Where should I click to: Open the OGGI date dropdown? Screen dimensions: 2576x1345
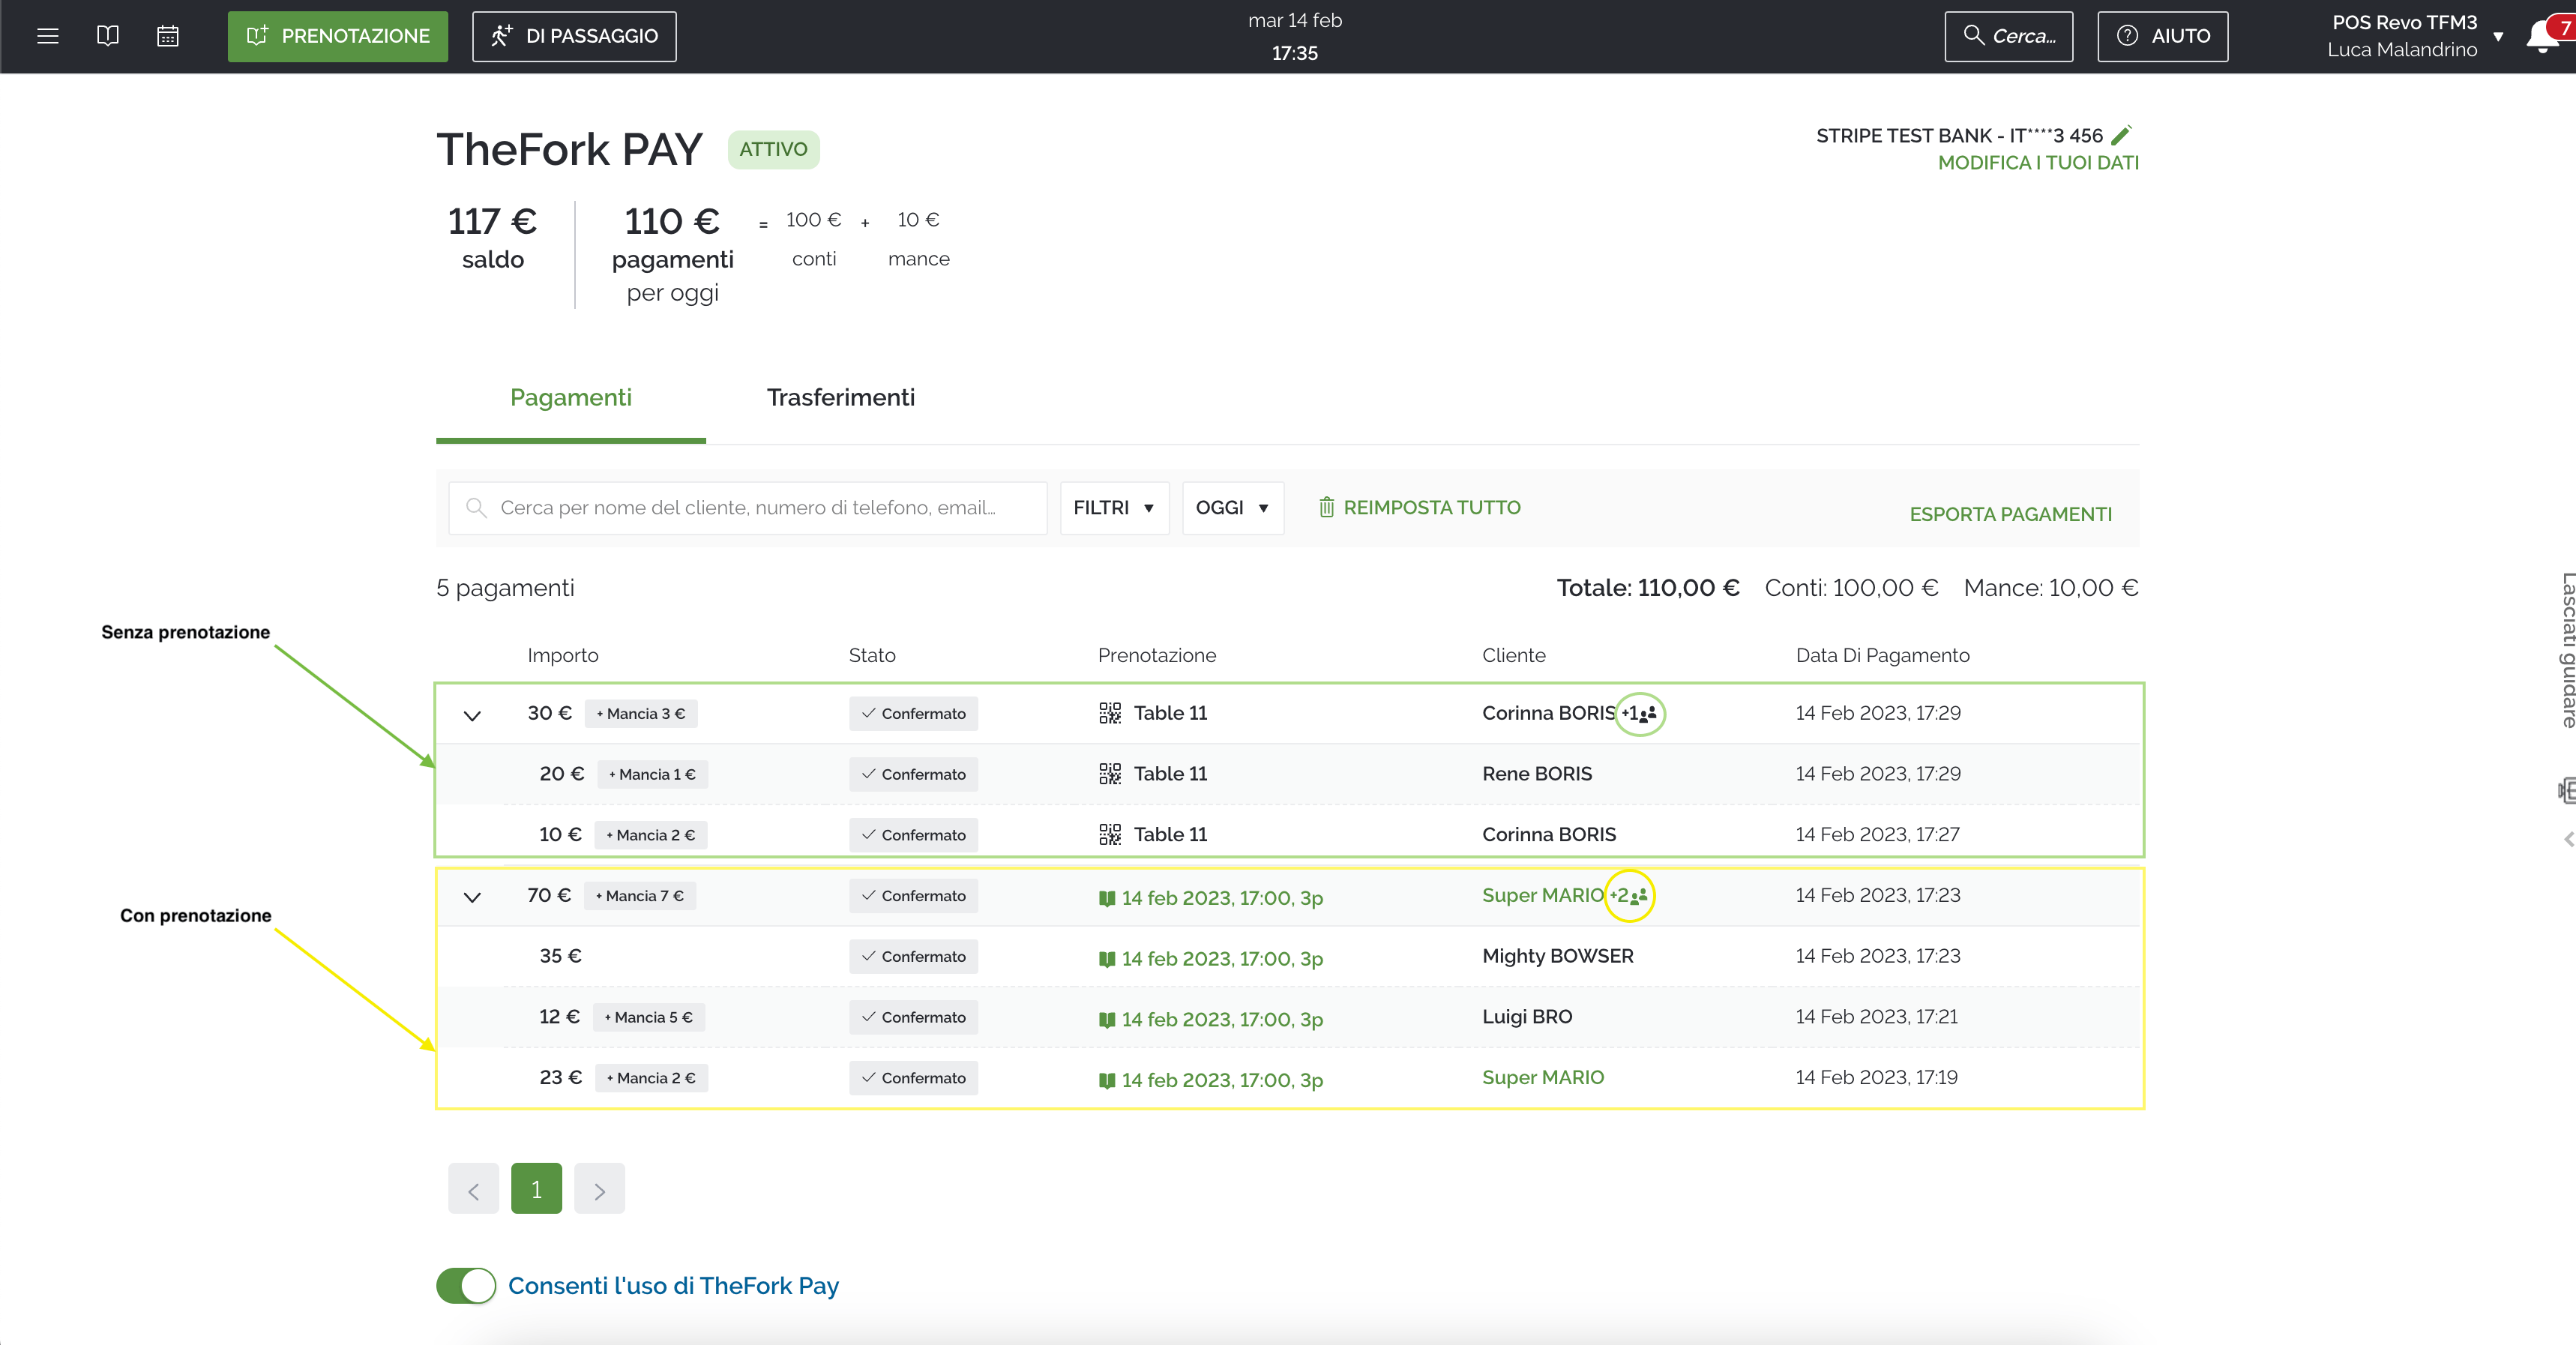coord(1232,508)
